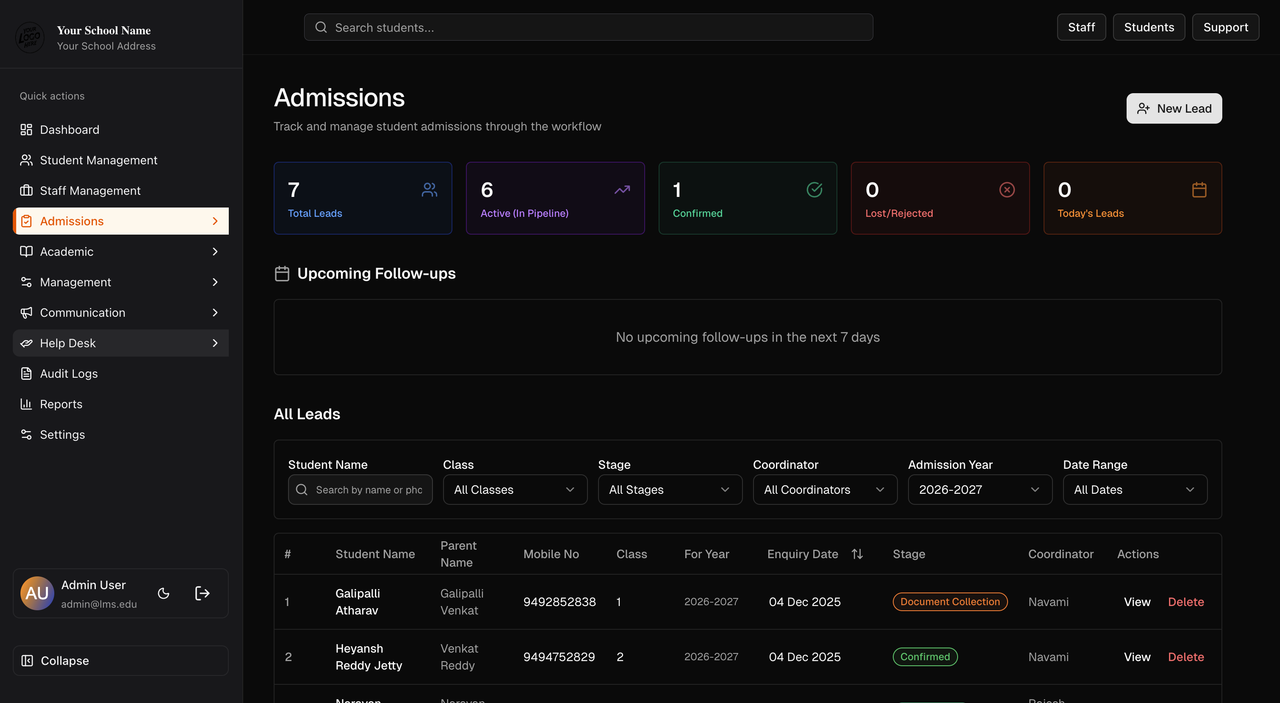Viewport: 1280px width, 703px height.
Task: View Galipalli Atharav's lead
Action: click(x=1137, y=602)
